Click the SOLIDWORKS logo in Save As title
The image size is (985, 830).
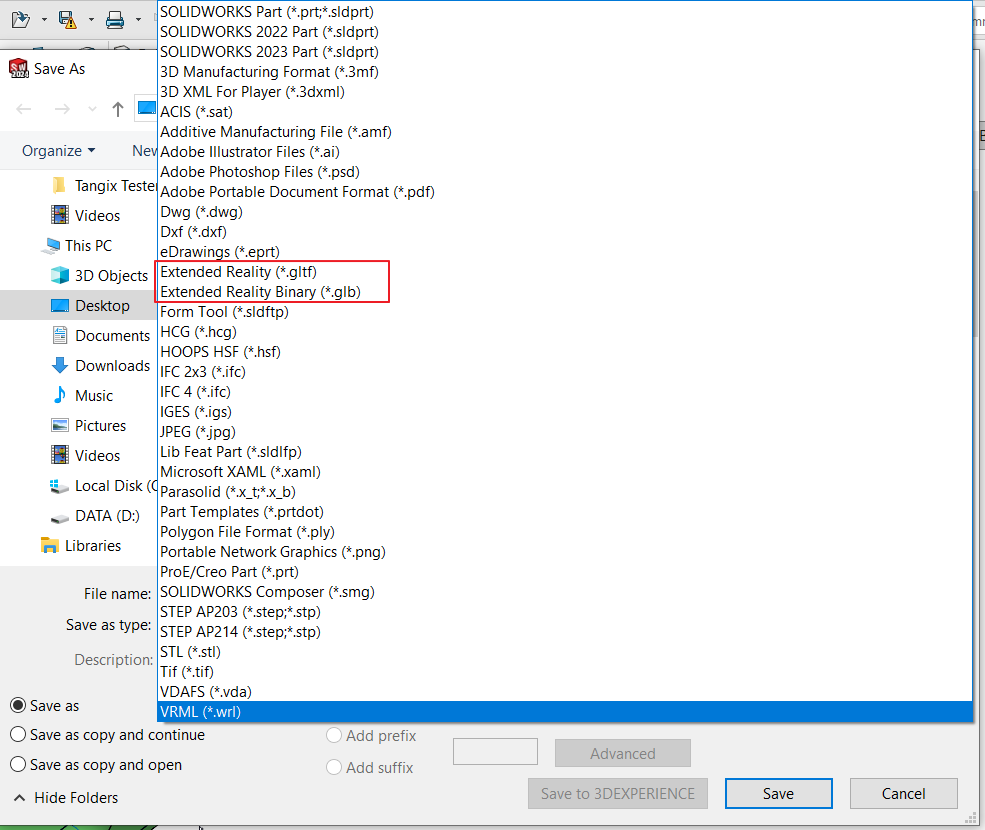point(19,68)
